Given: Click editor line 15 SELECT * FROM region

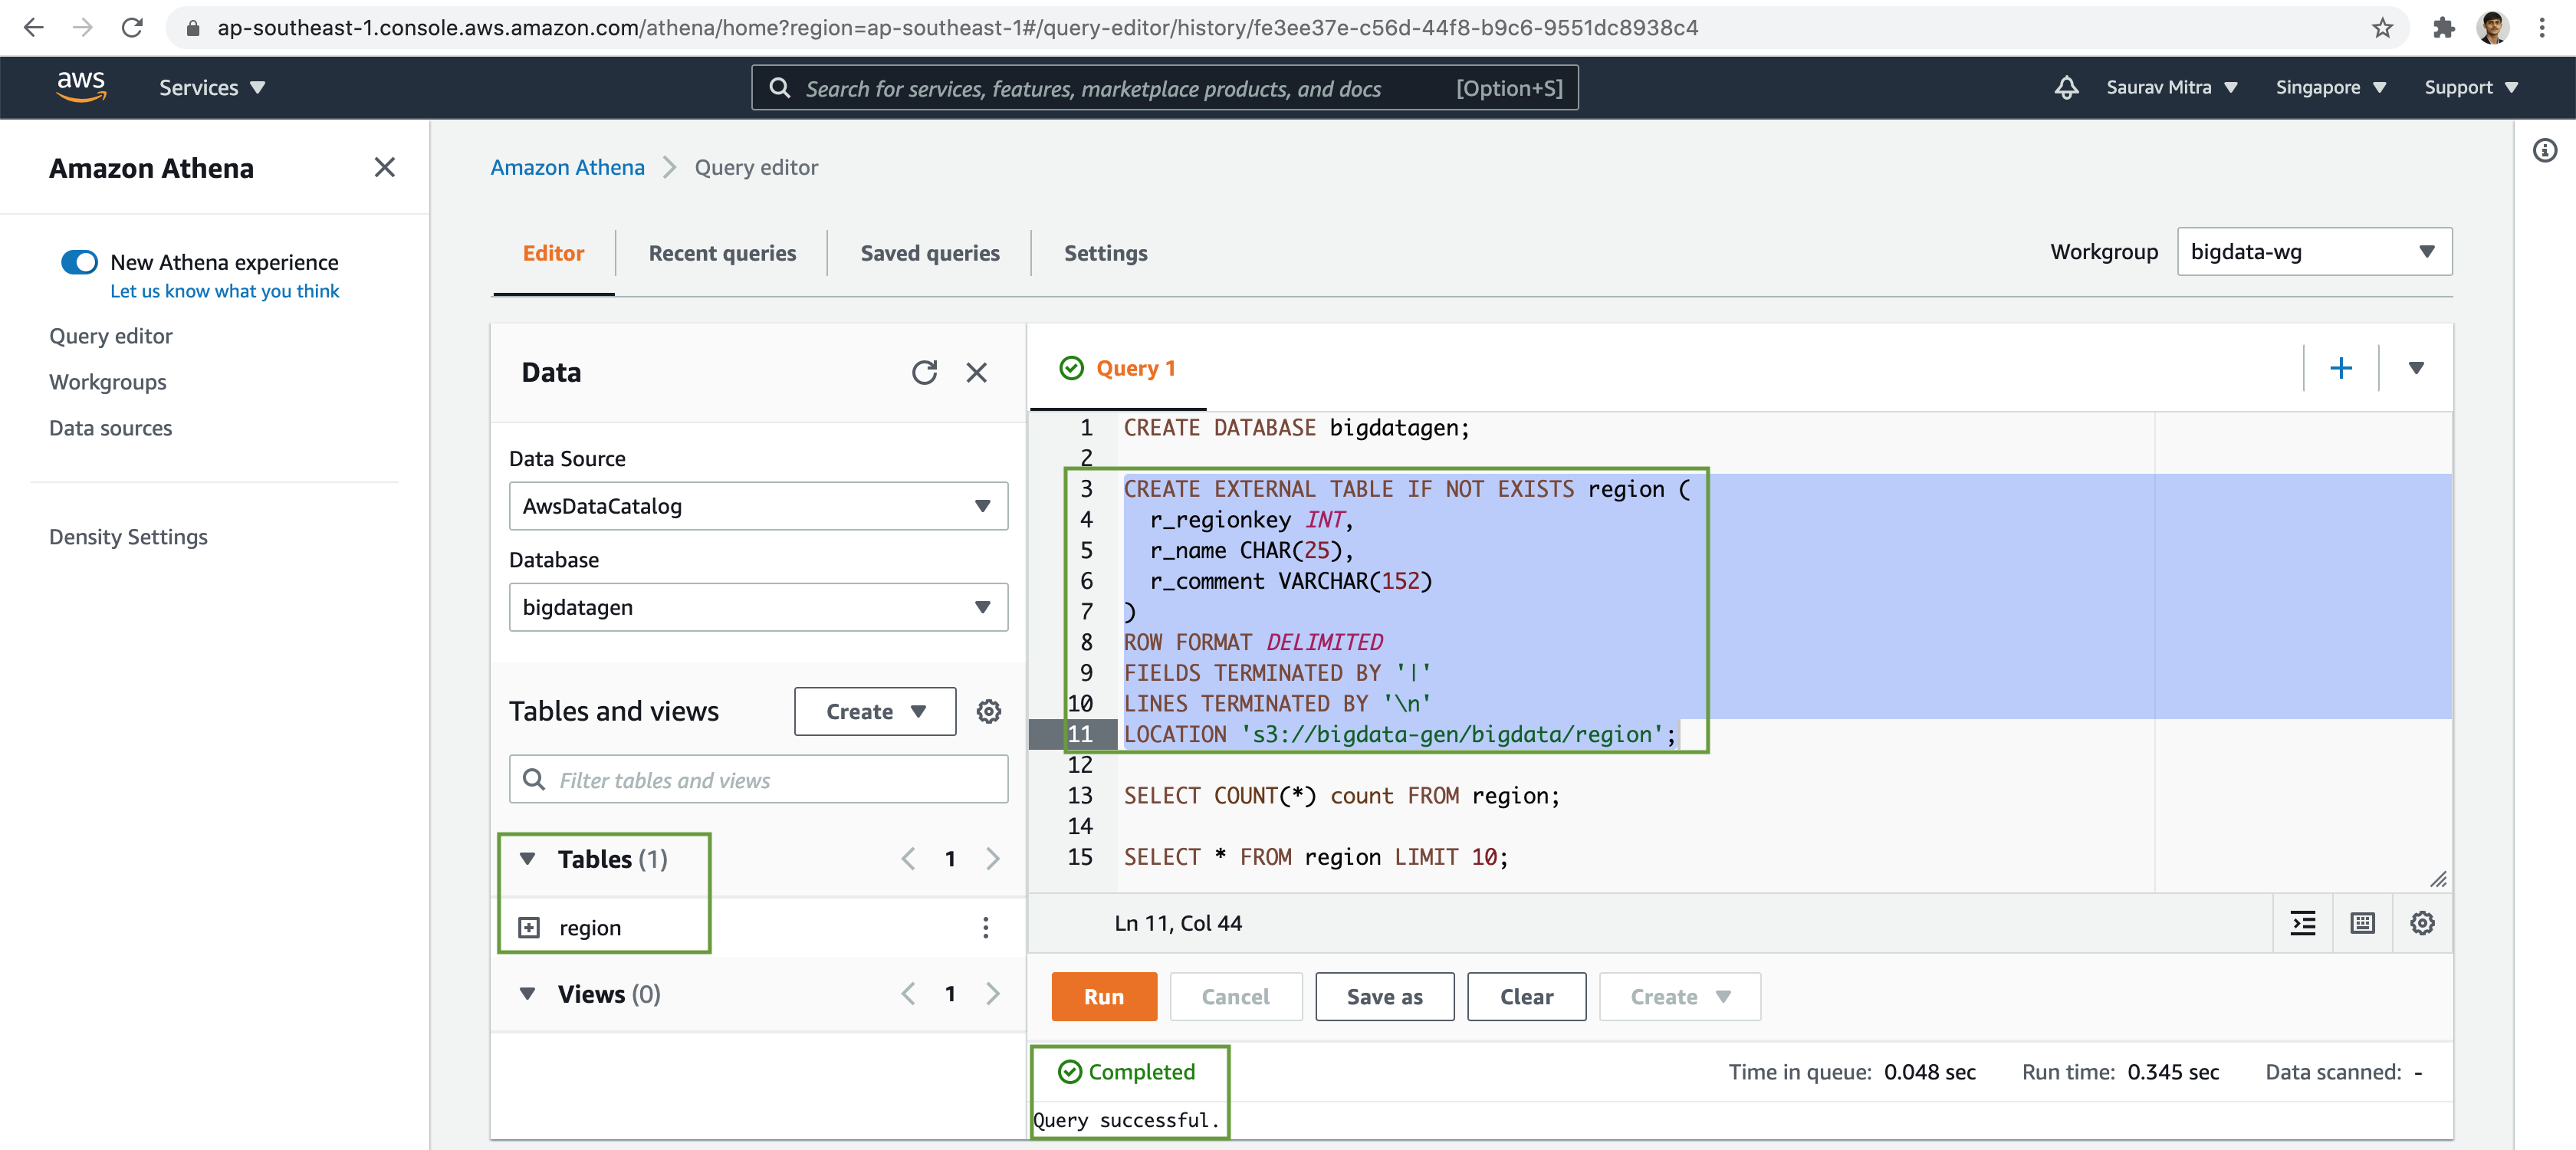Looking at the screenshot, I should [x=1315, y=857].
